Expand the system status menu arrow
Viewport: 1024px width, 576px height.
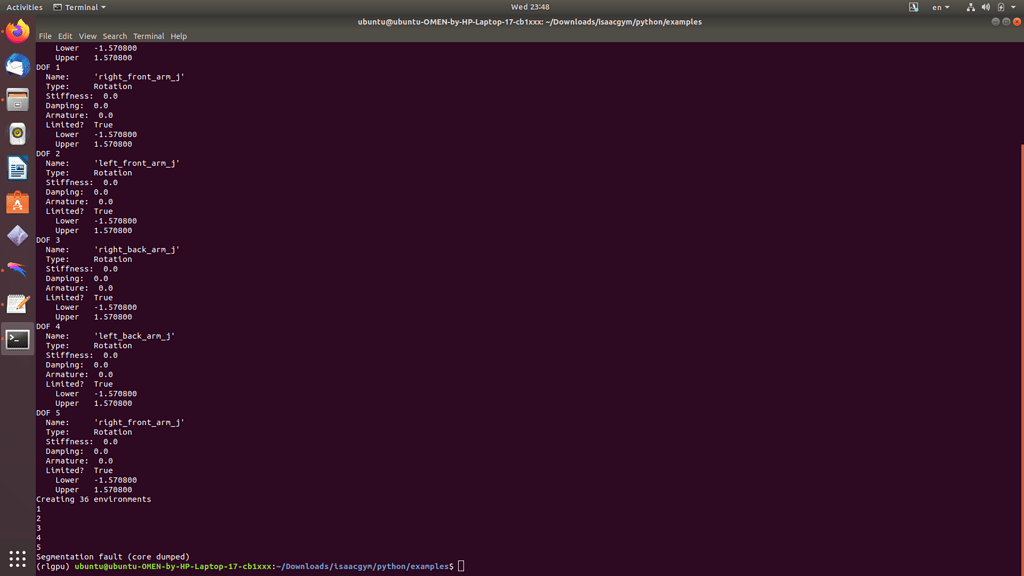coord(1013,7)
